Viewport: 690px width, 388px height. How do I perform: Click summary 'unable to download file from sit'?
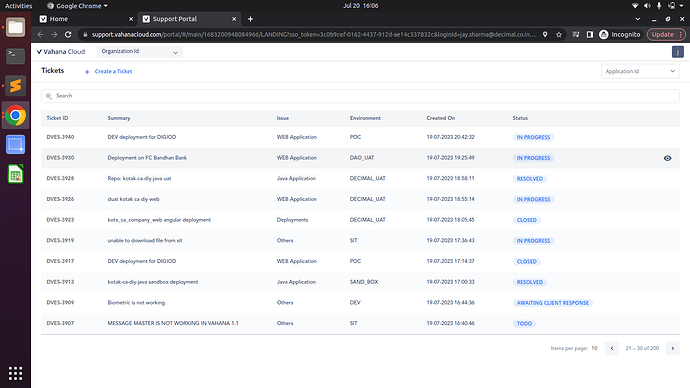[145, 240]
